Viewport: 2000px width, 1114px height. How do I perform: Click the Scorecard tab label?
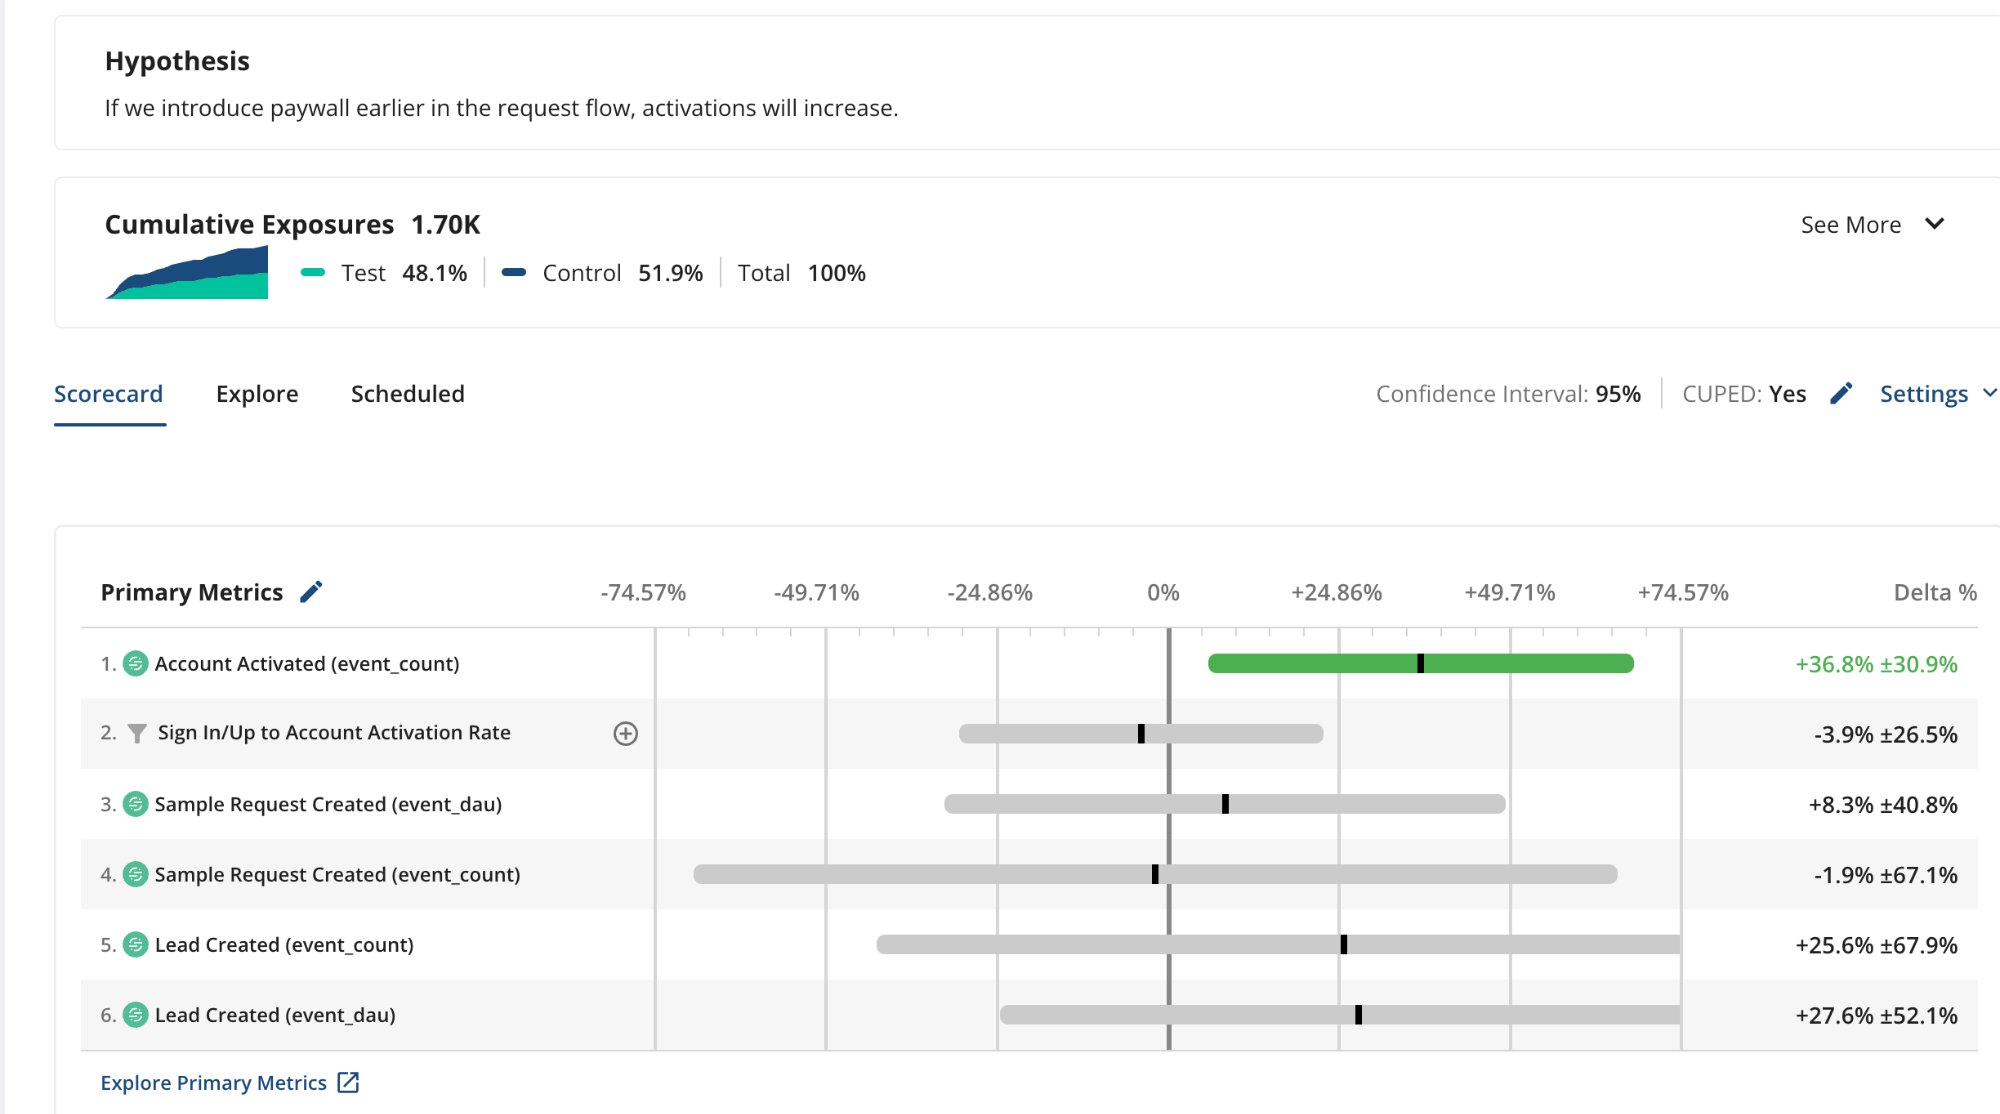coord(109,393)
